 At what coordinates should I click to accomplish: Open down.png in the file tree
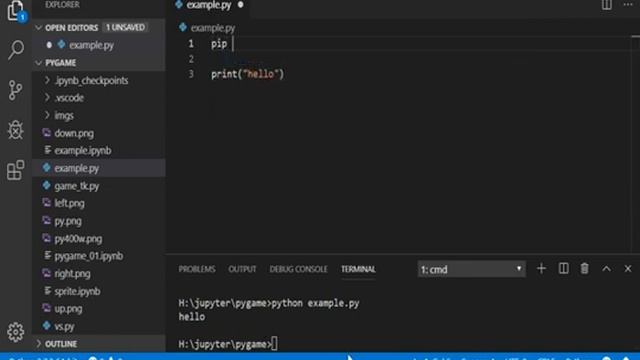tap(74, 133)
